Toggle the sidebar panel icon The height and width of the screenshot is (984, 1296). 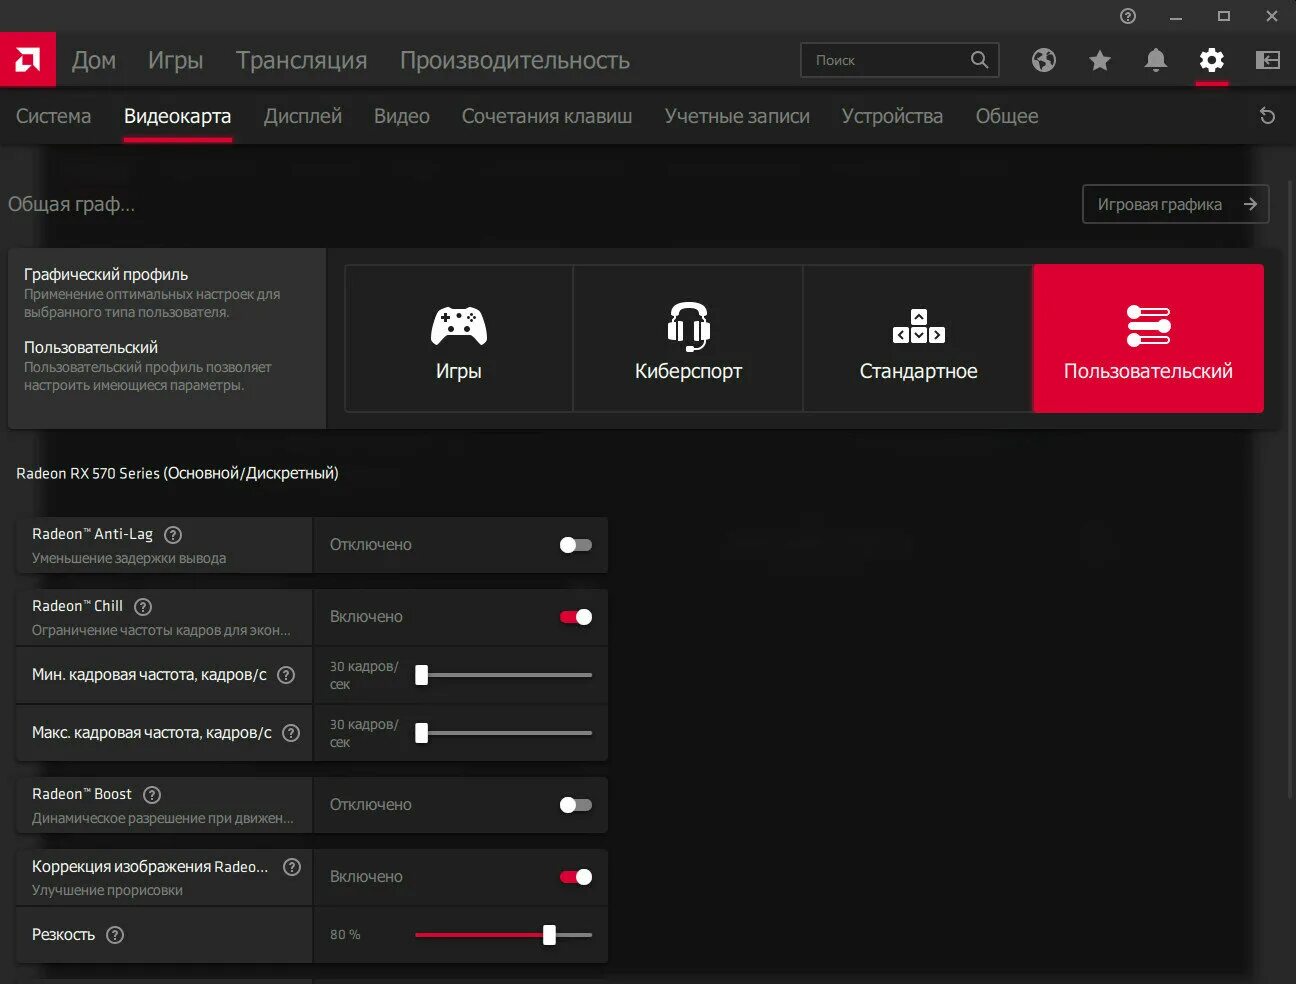[x=1268, y=60]
